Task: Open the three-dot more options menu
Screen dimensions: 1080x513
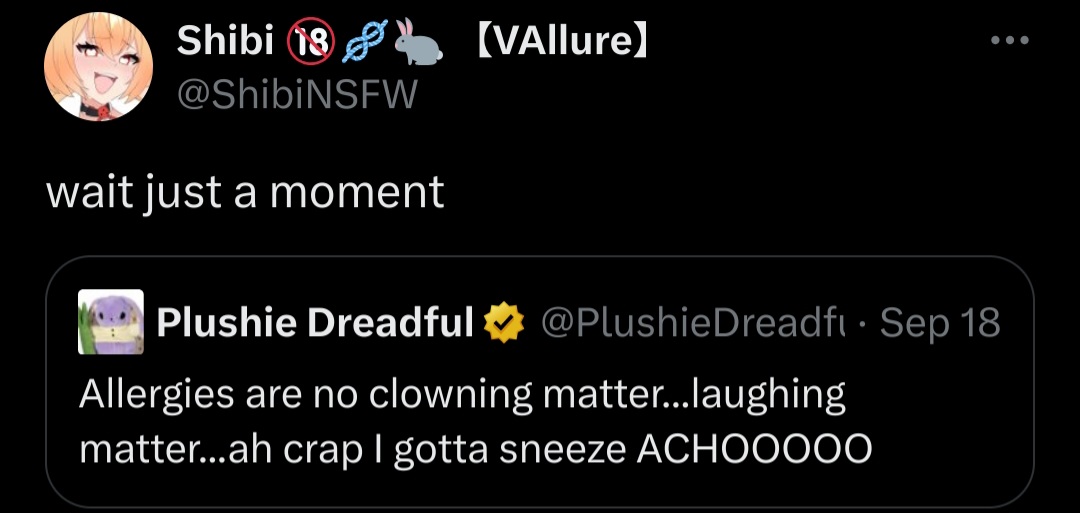Action: pyautogui.click(x=1009, y=41)
